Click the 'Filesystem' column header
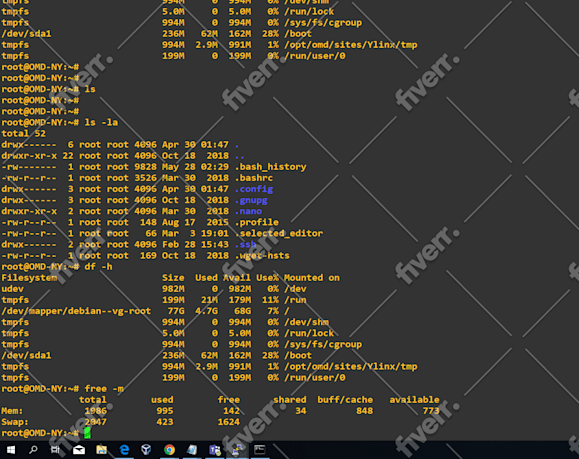The width and height of the screenshot is (579, 459). coord(29,278)
